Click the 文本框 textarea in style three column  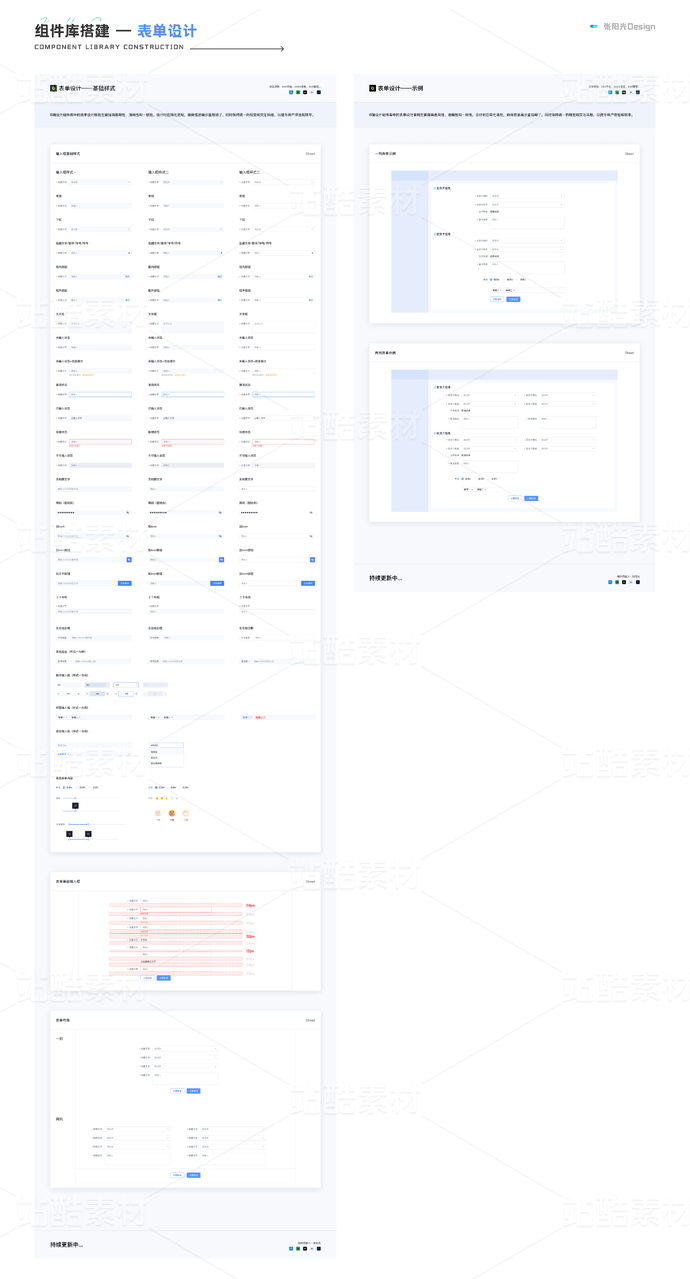click(x=283, y=326)
